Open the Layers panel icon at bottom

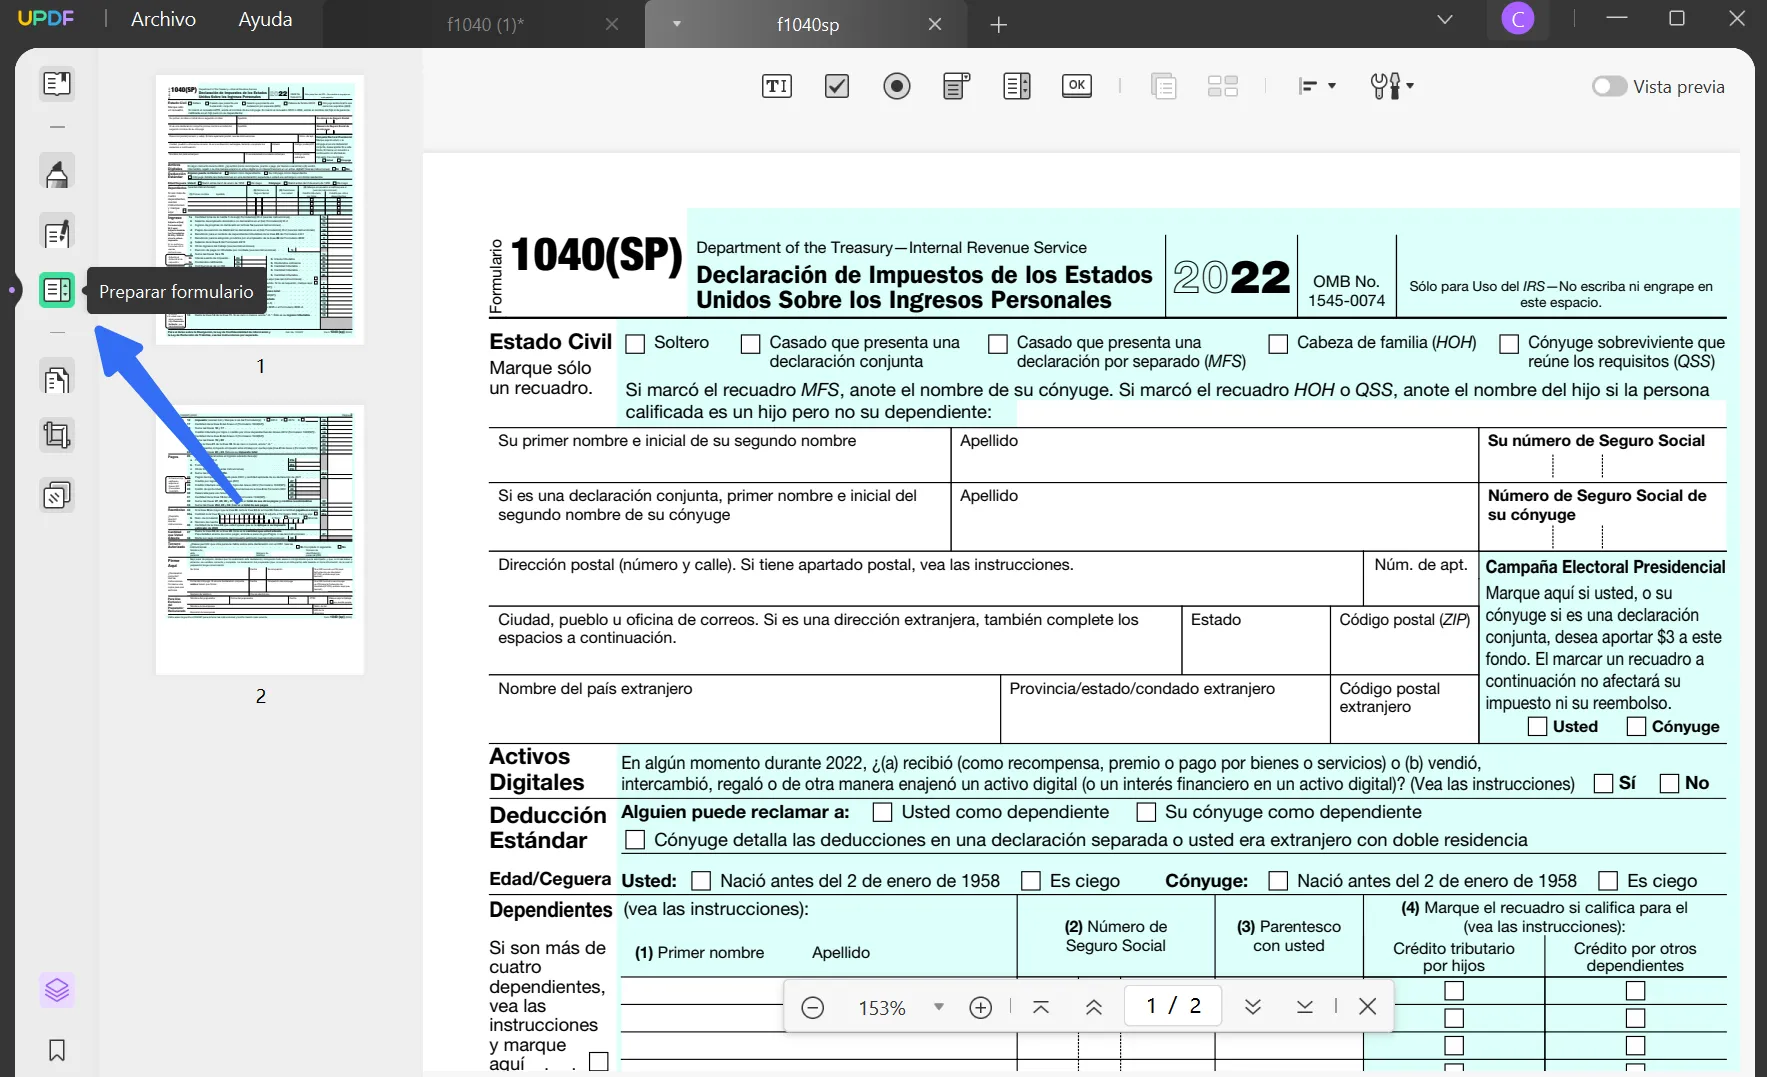pyautogui.click(x=57, y=990)
